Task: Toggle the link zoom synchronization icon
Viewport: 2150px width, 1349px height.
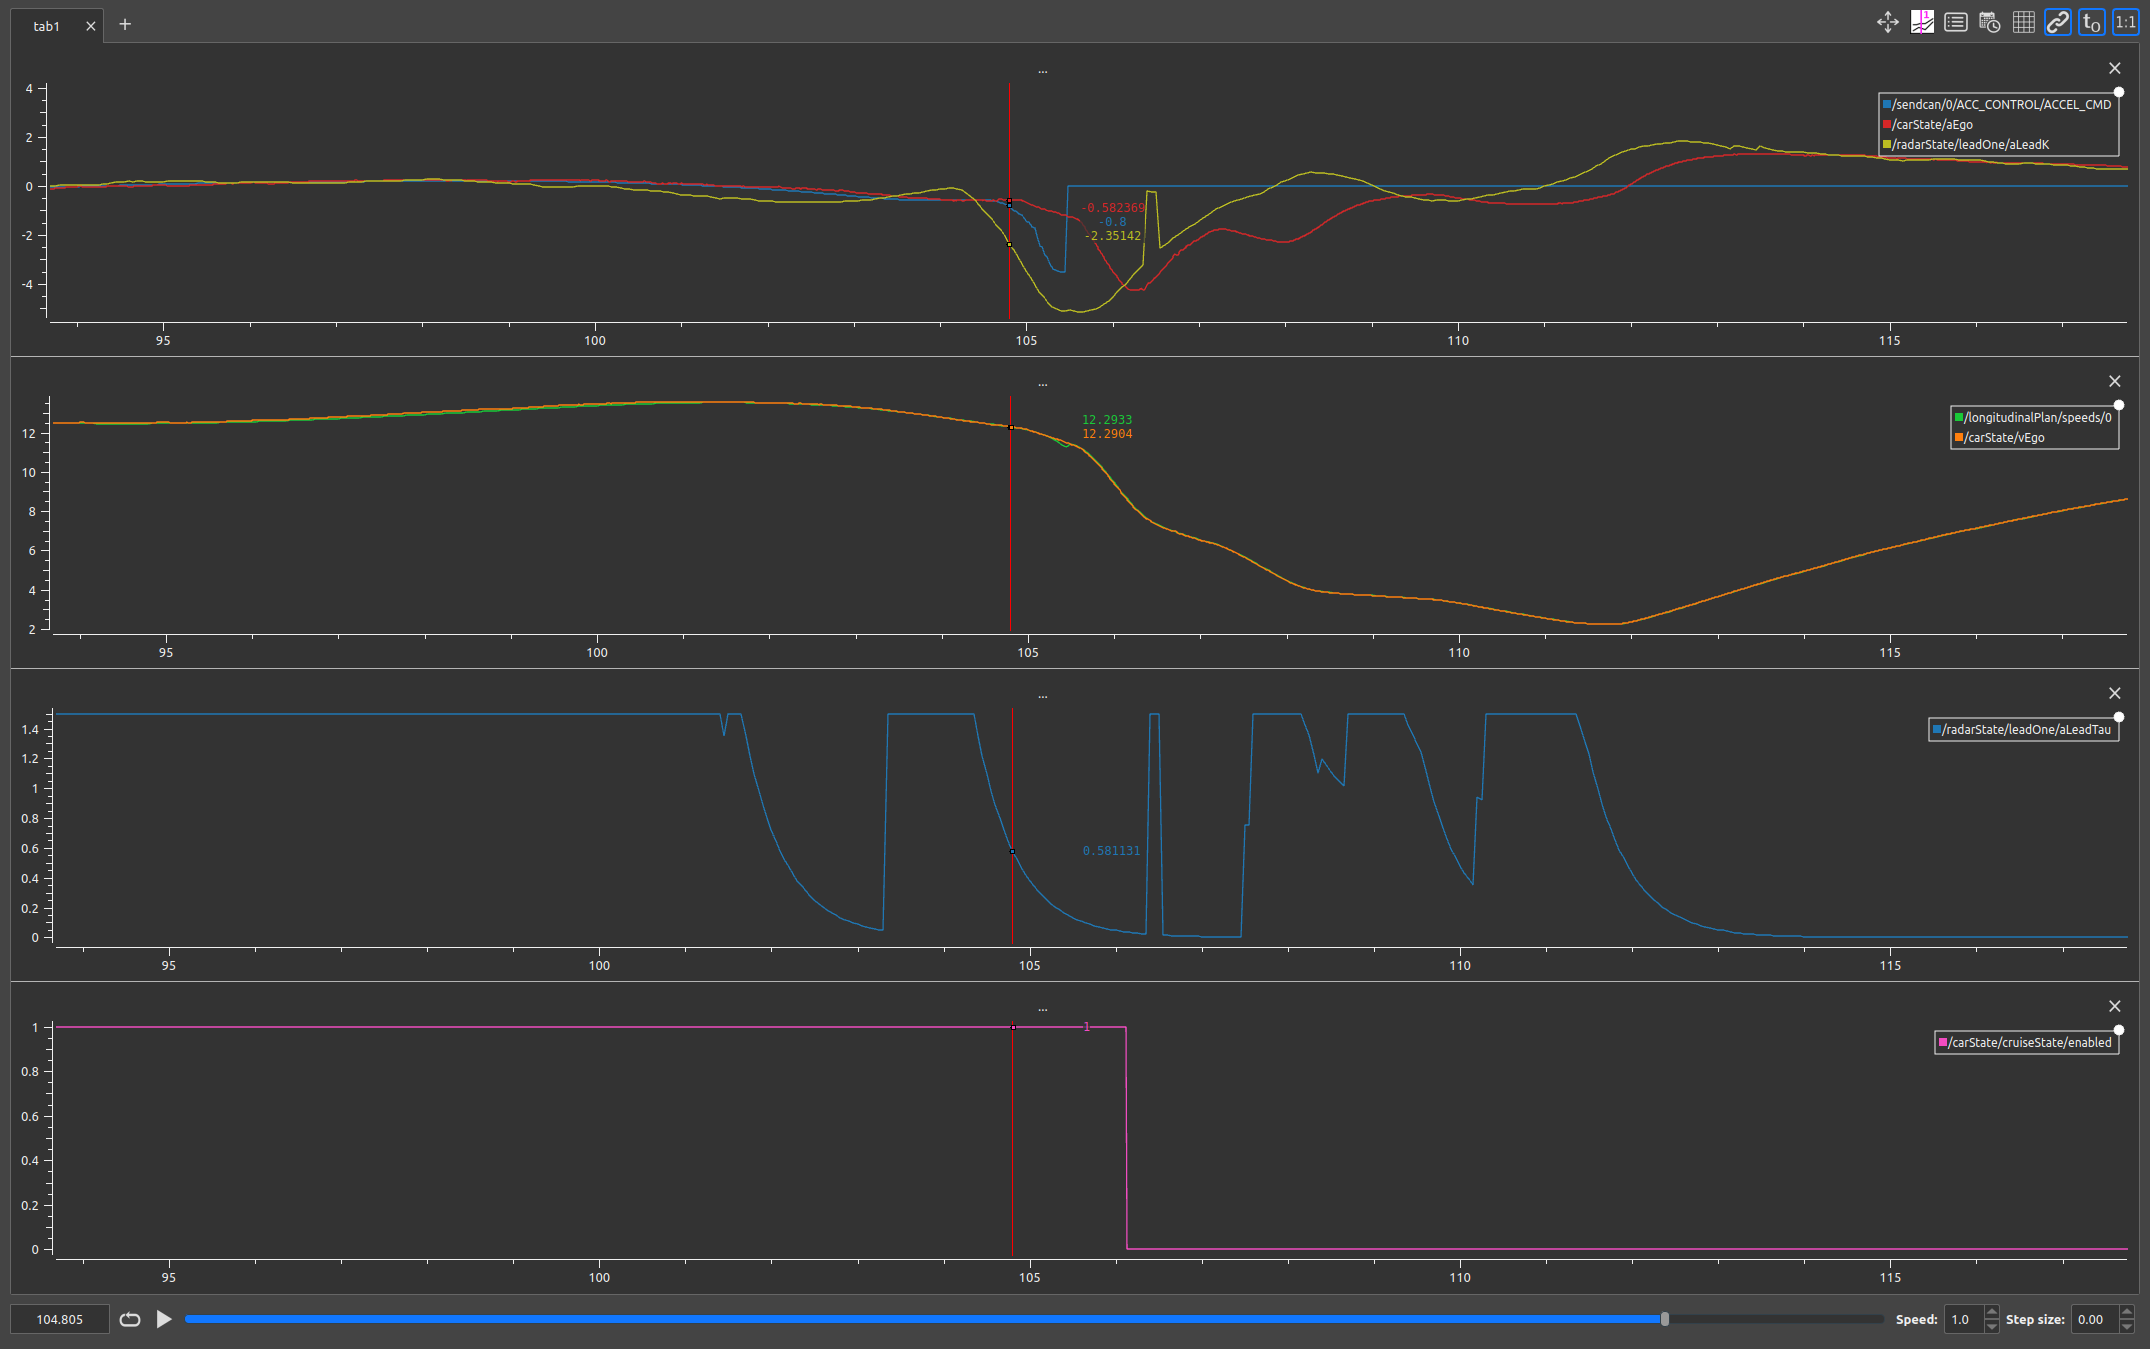Action: 2057,22
